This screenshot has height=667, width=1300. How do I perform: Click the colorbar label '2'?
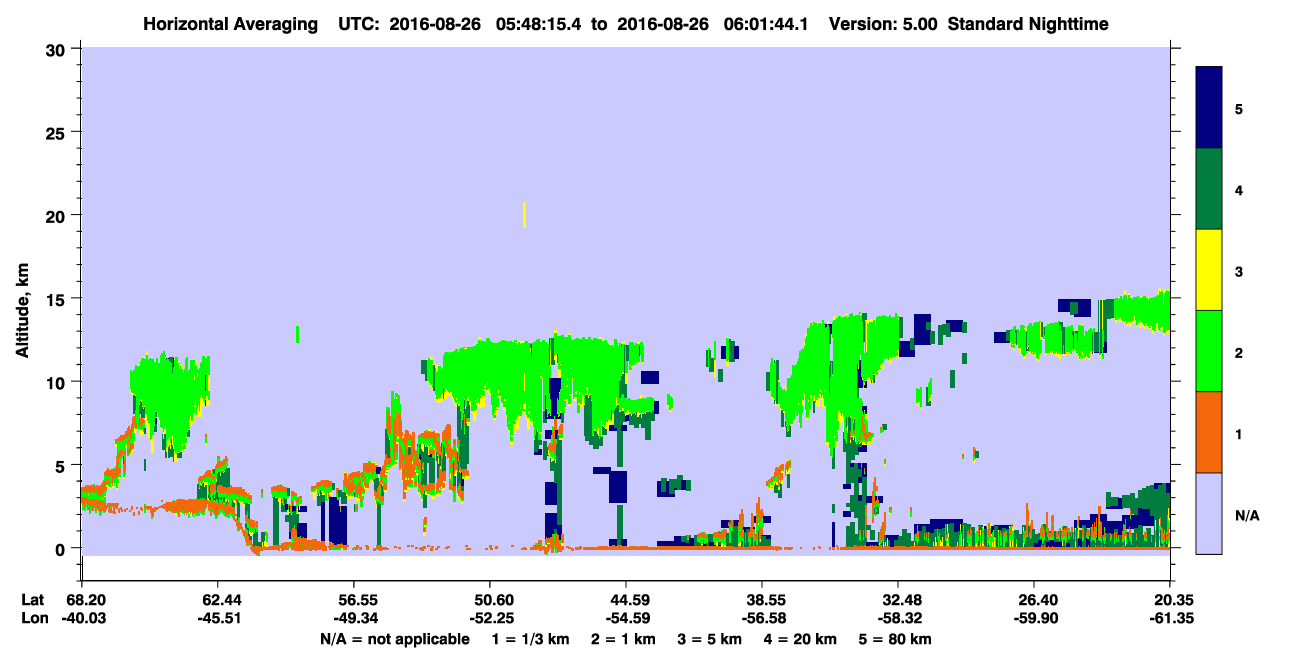(x=1239, y=352)
